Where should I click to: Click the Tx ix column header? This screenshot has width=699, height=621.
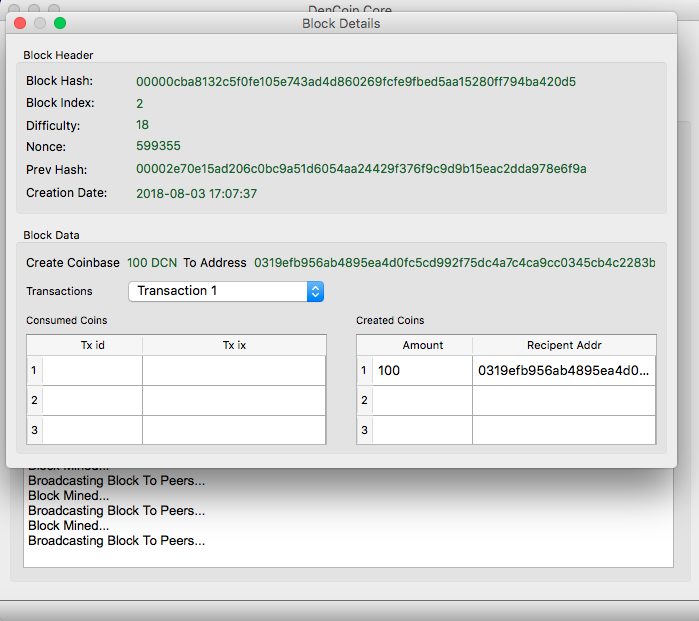point(234,345)
